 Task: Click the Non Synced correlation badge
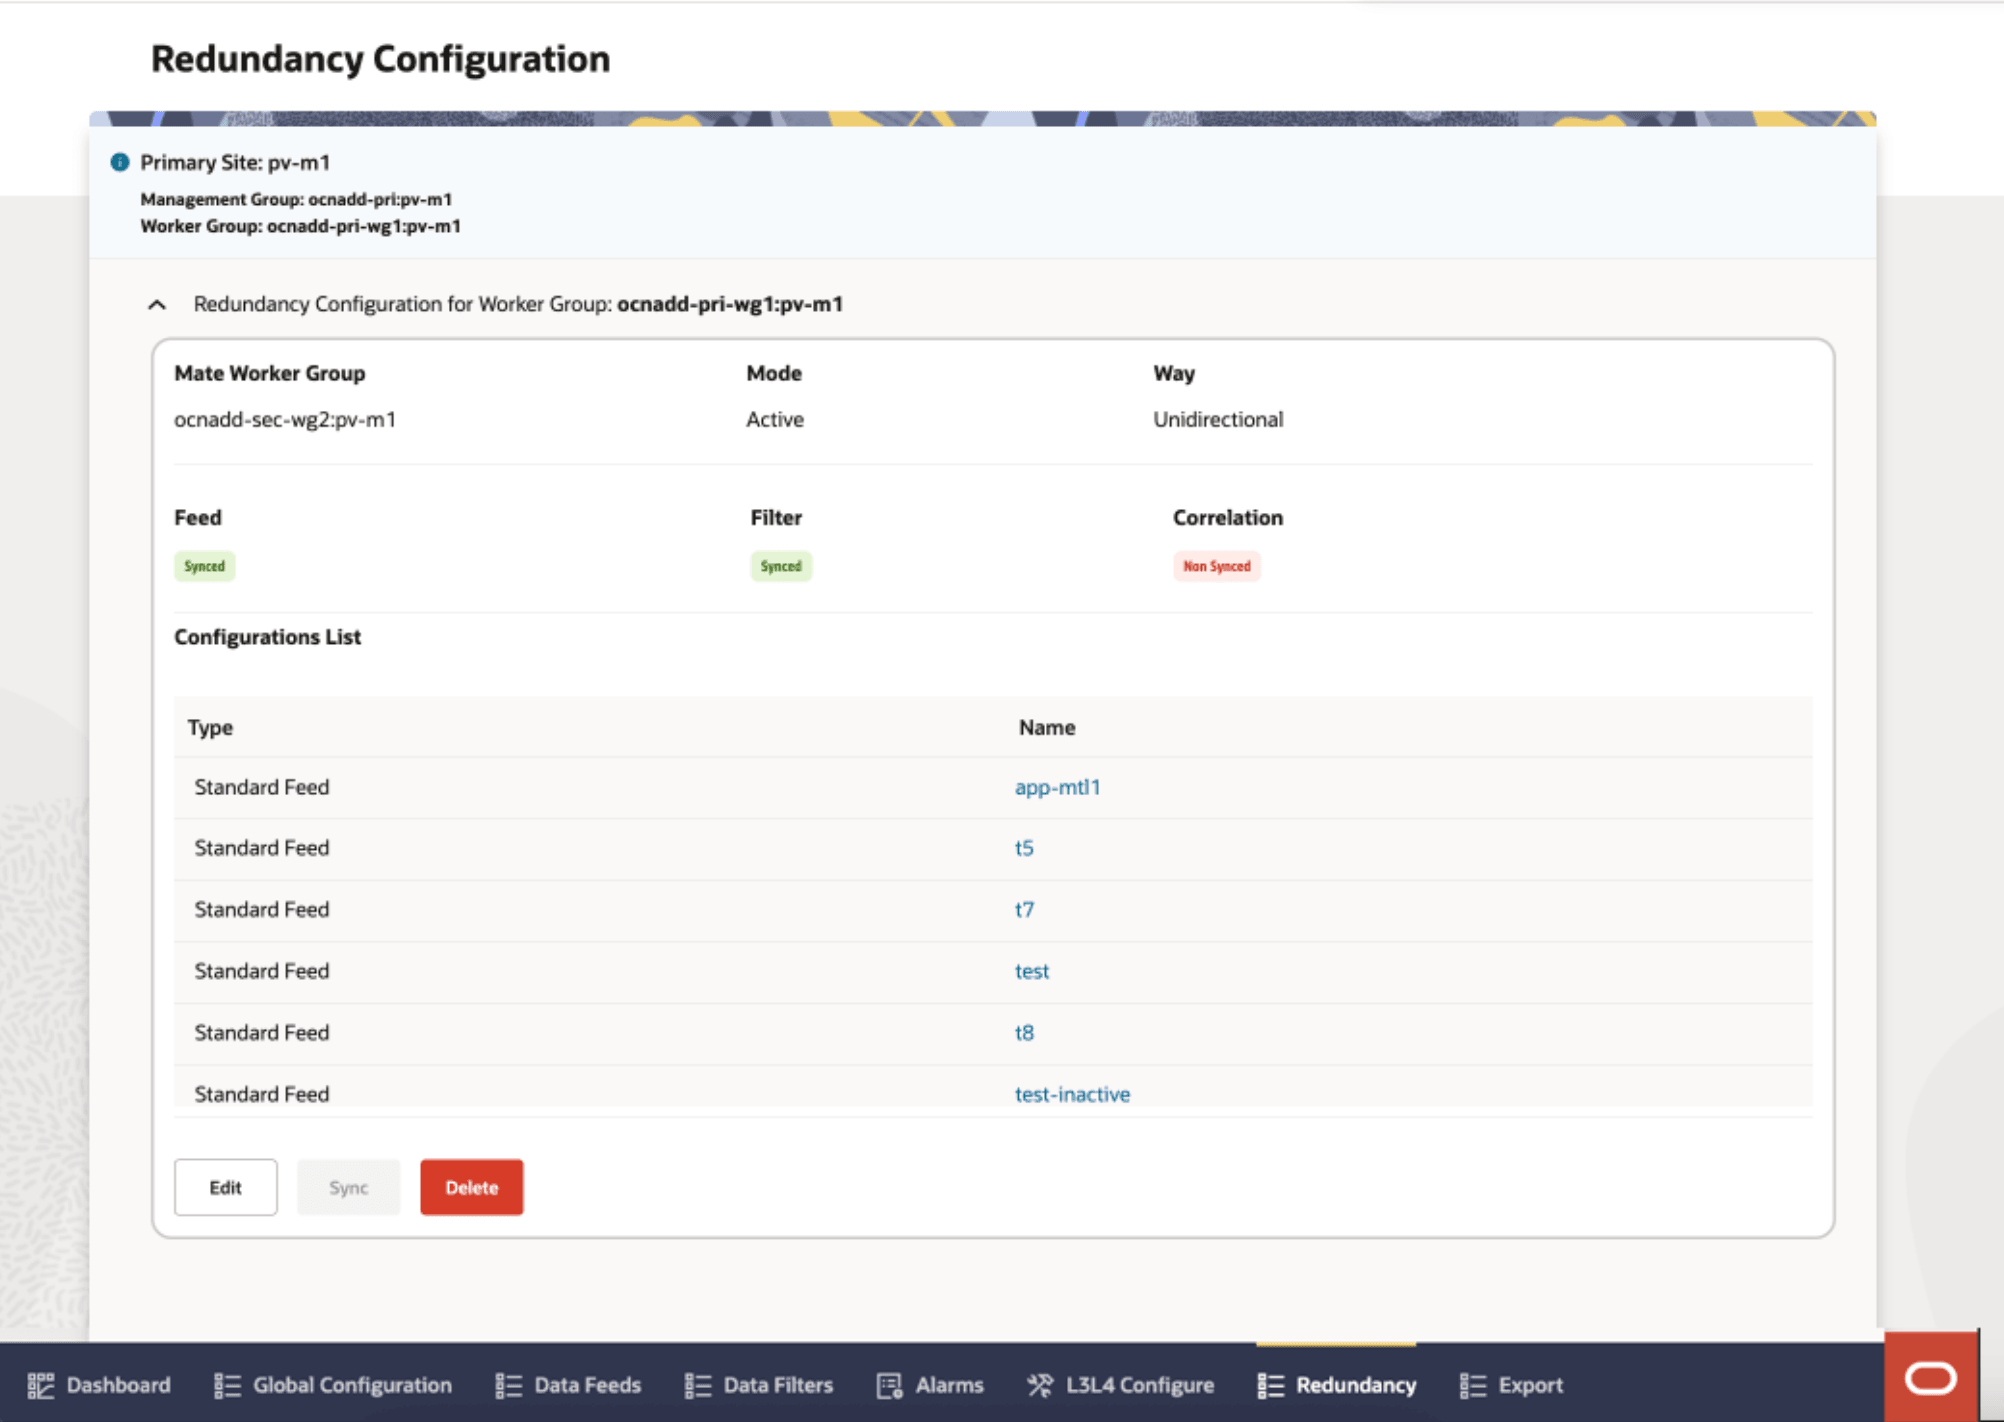(1216, 566)
